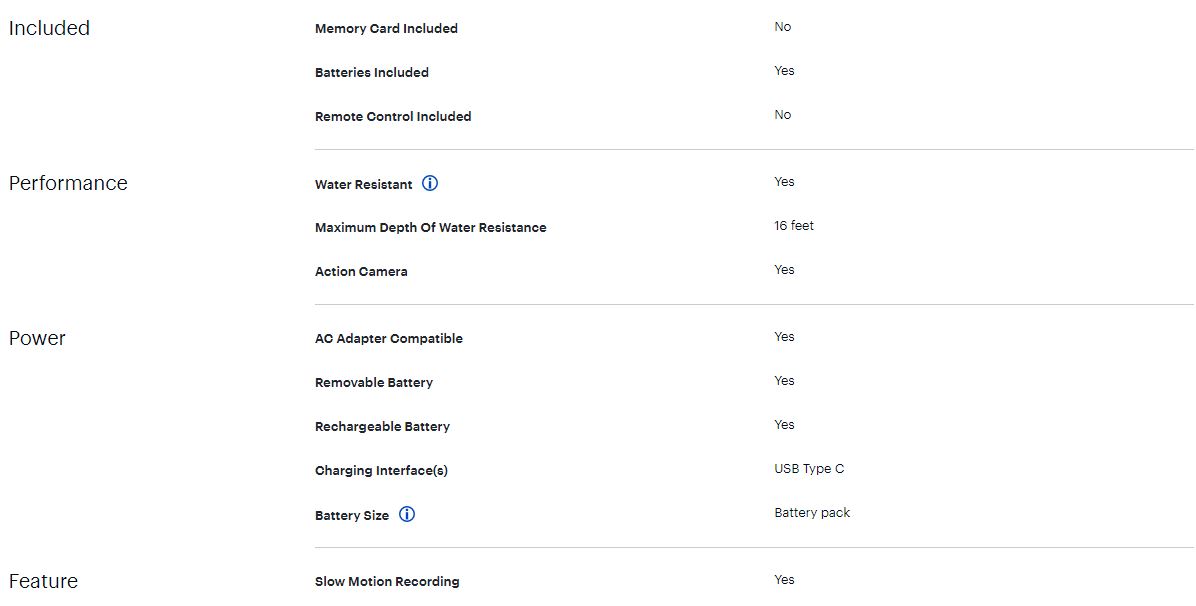Click the Power section heading
Screen dimensions: 1196x606
[37, 338]
